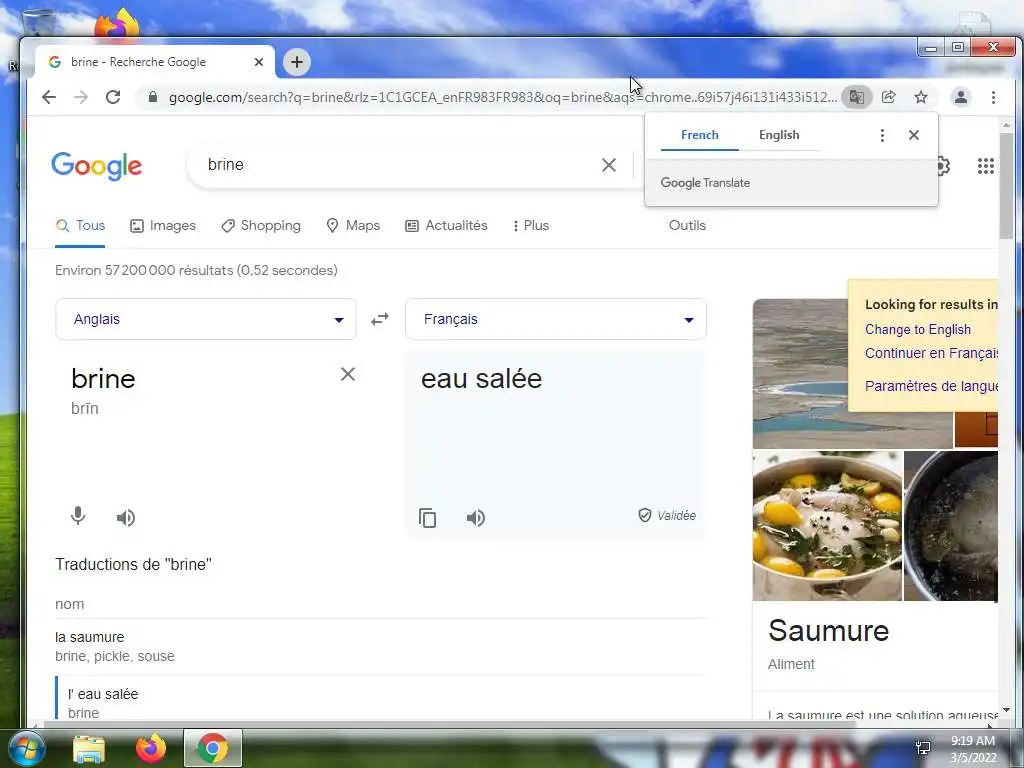The image size is (1024, 768).
Task: Click the network tray icon
Action: [923, 748]
